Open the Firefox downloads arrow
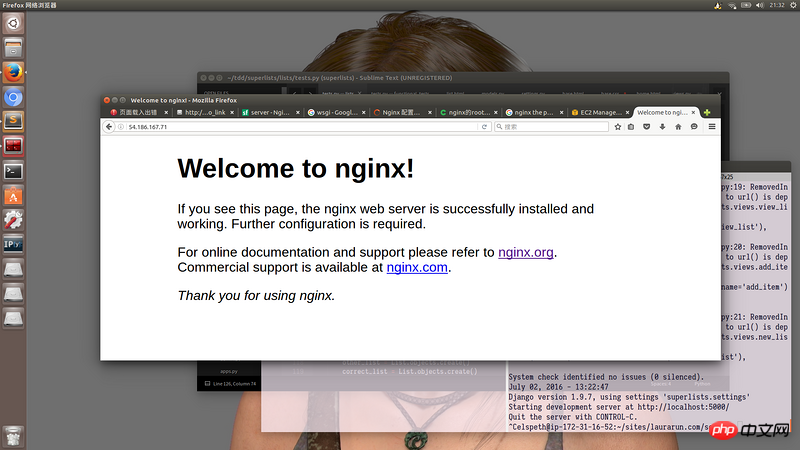This screenshot has height=450, width=800. (x=662, y=127)
